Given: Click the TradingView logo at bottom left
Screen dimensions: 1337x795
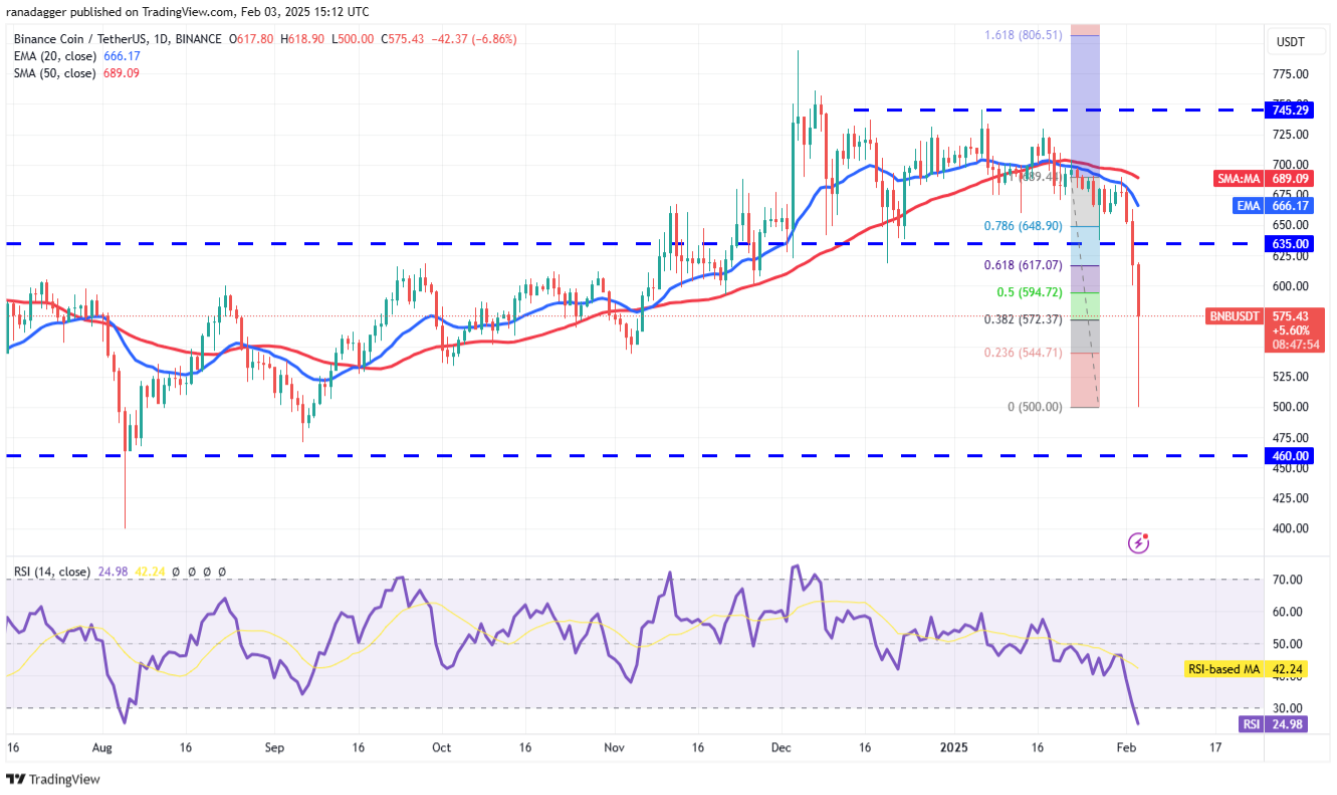Looking at the screenshot, I should coord(54,778).
